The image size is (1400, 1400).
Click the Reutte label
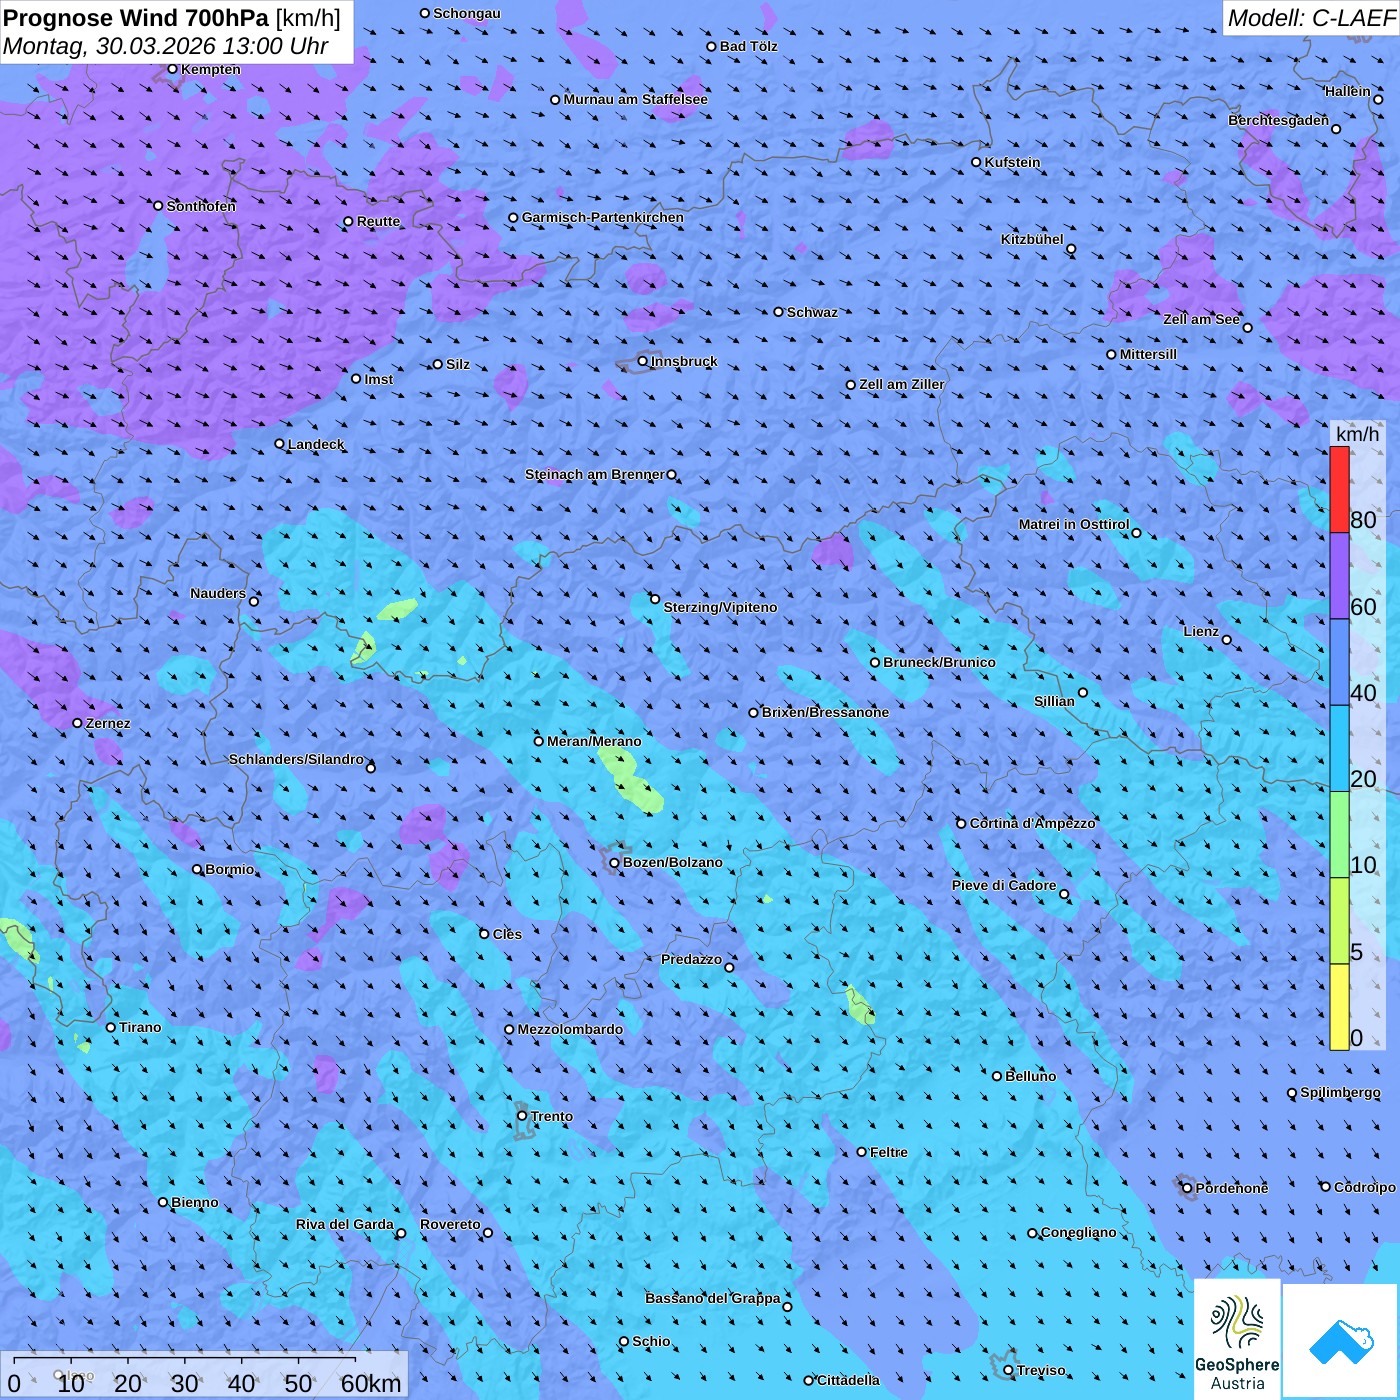(378, 221)
